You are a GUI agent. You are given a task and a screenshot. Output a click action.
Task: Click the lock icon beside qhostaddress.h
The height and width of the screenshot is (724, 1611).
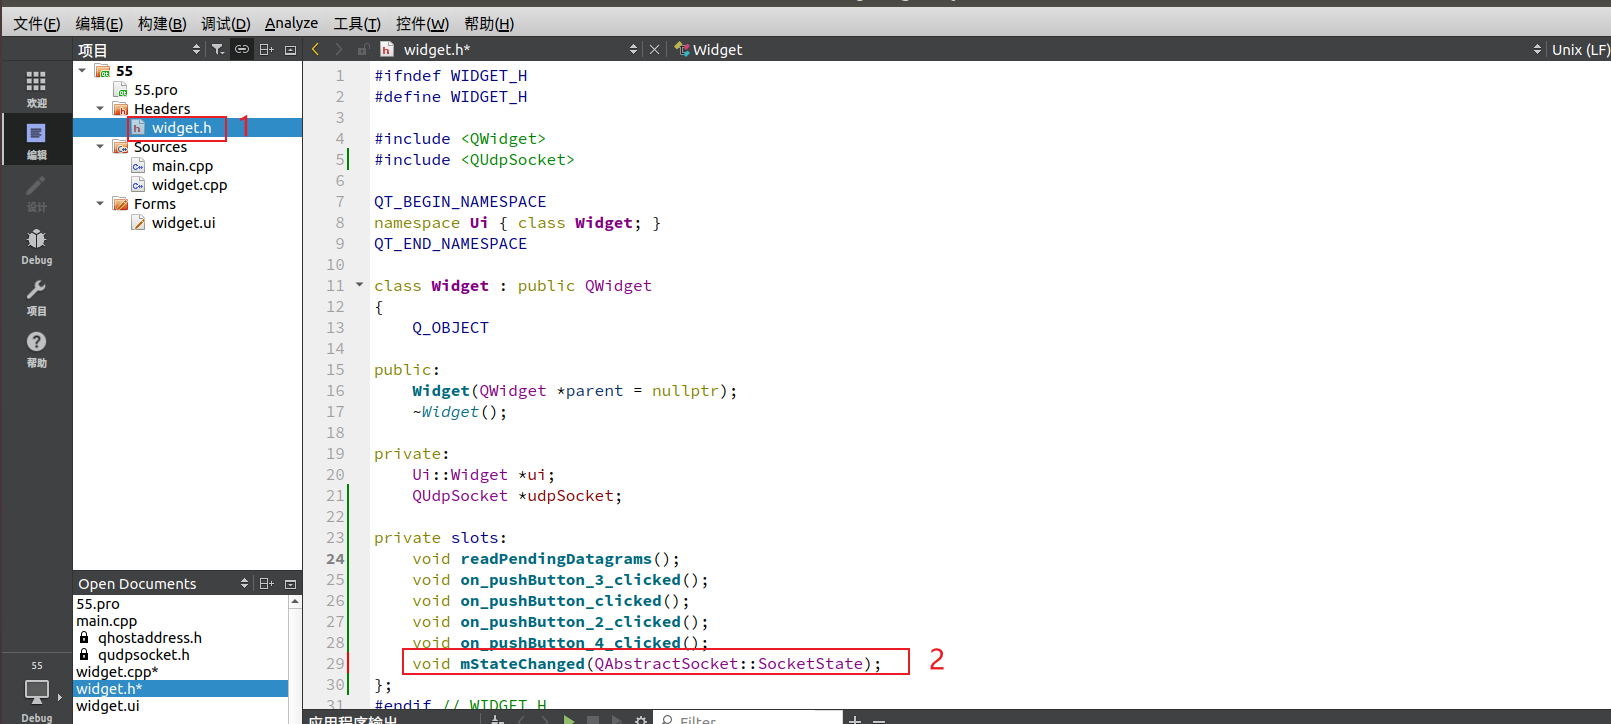tap(84, 638)
